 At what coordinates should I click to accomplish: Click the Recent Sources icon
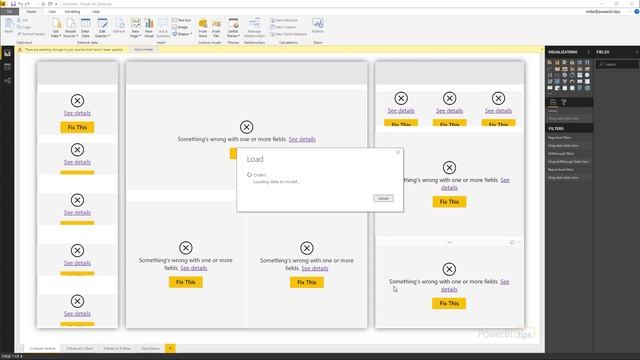[71, 24]
